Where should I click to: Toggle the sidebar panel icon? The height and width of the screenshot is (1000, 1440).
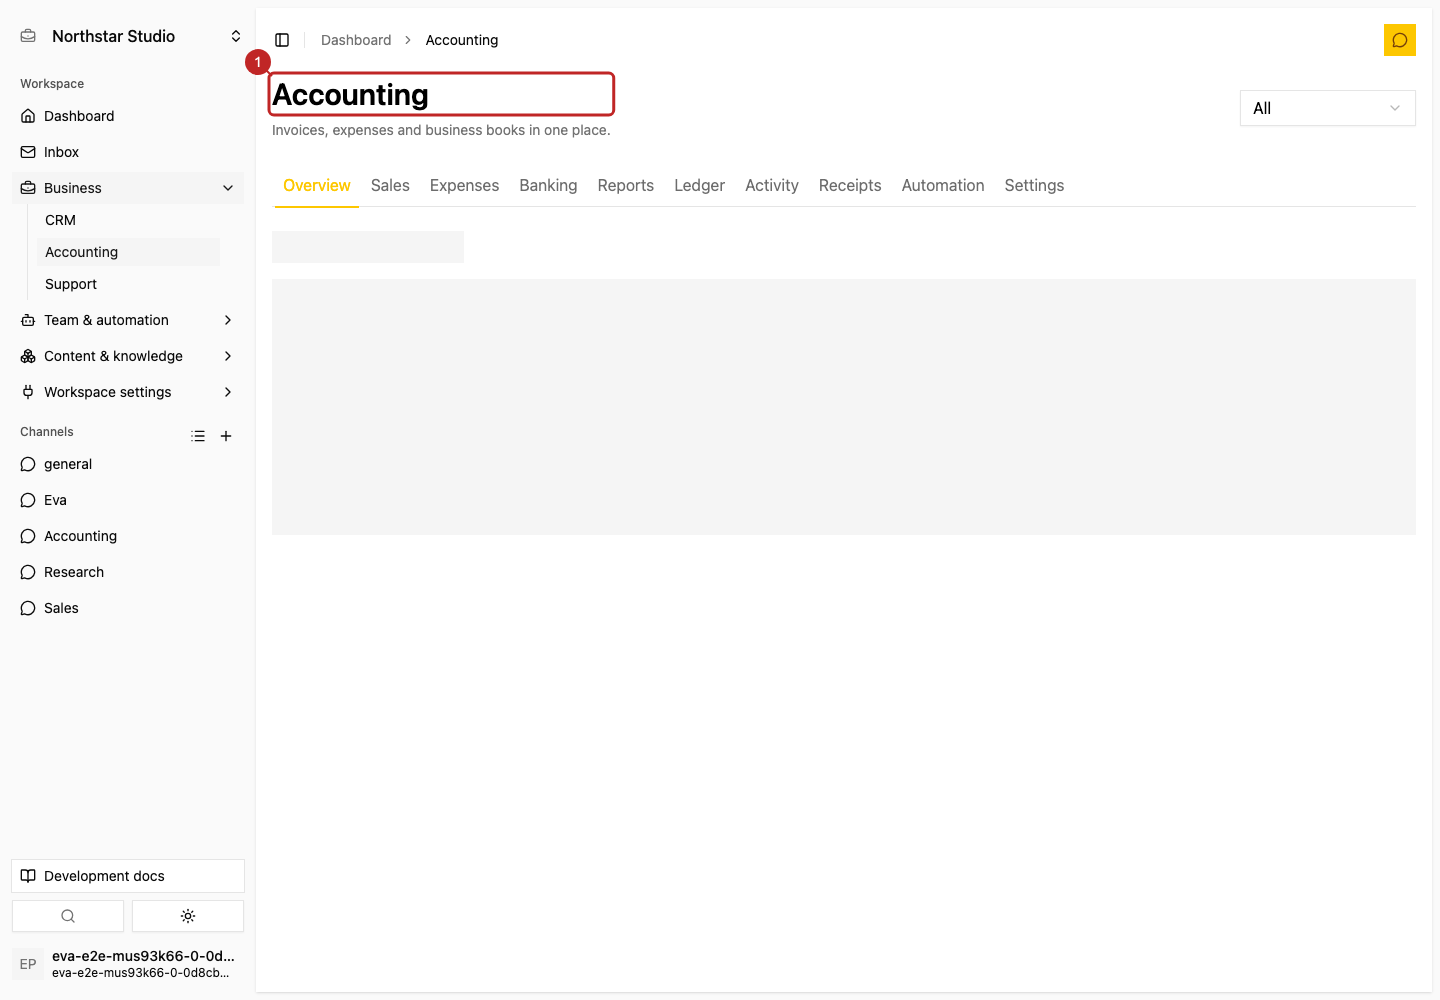click(282, 40)
